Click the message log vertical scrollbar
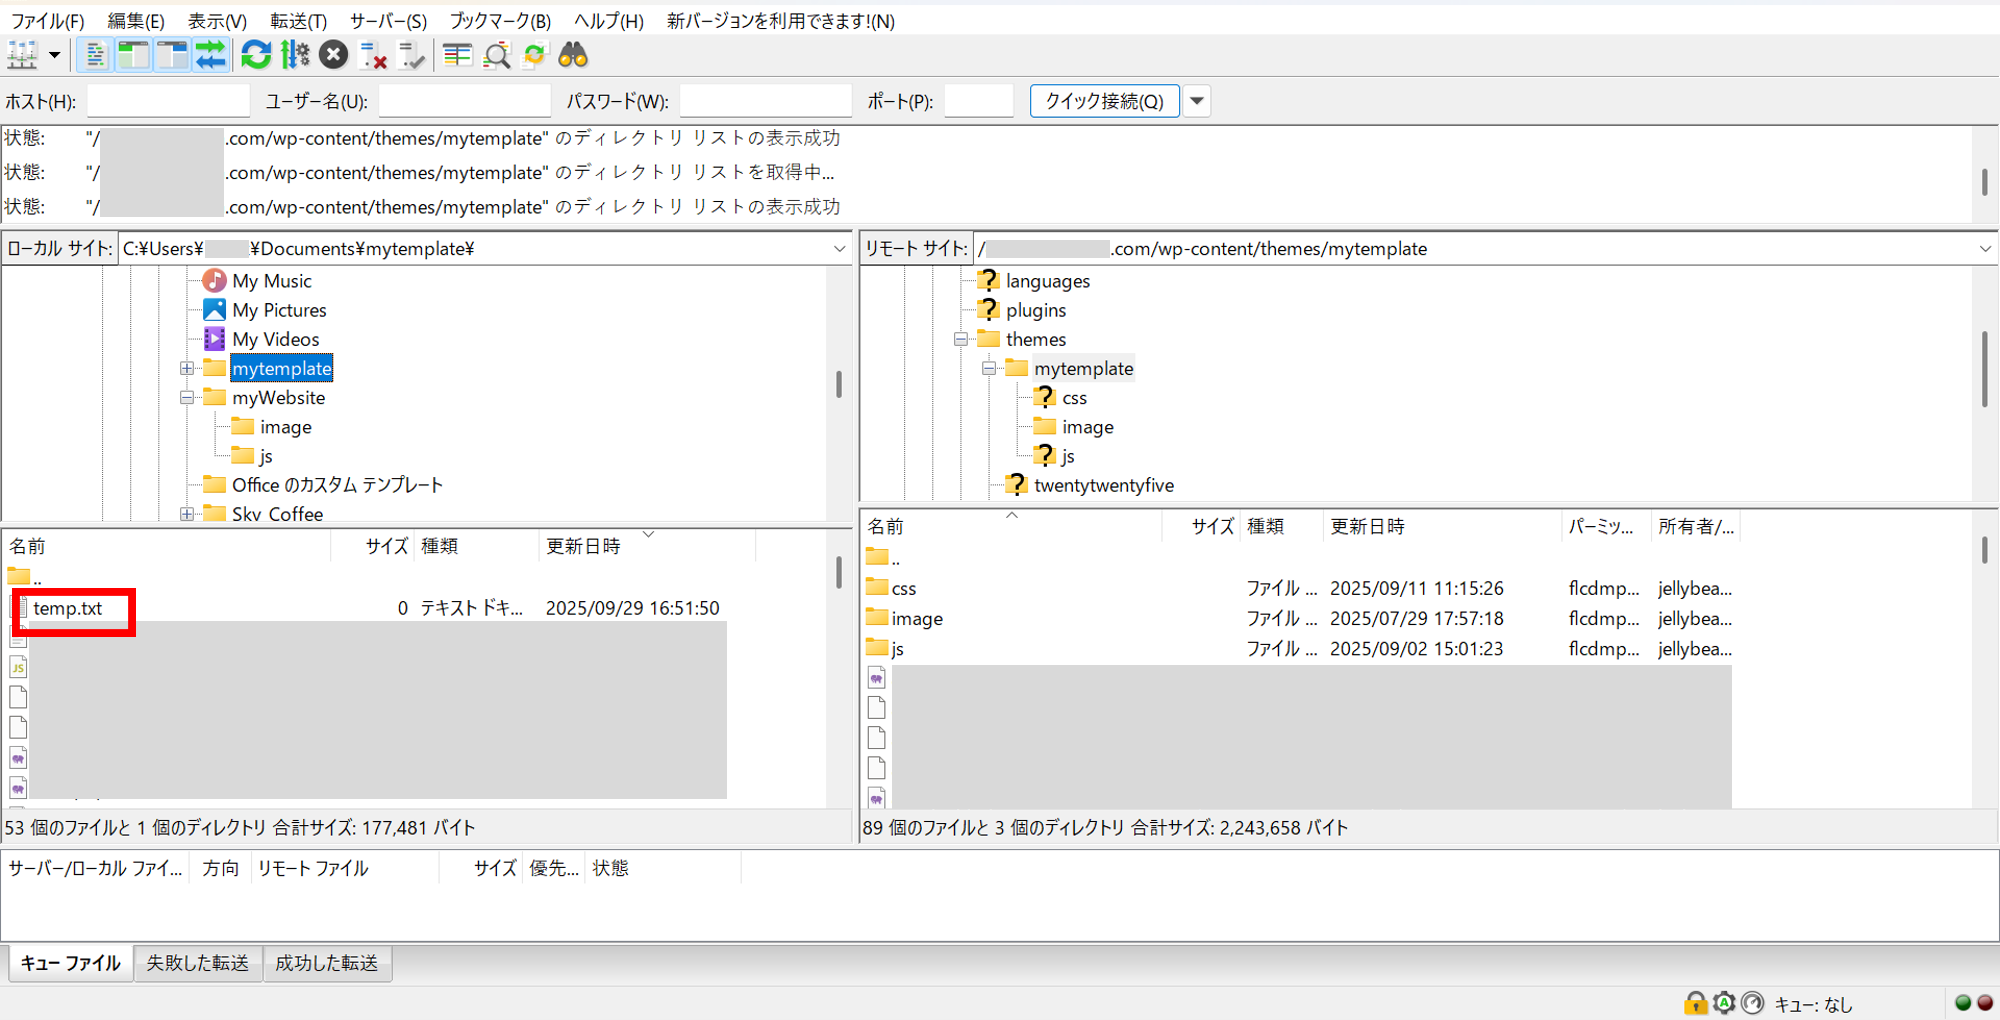This screenshot has width=2000, height=1020. click(x=1984, y=182)
